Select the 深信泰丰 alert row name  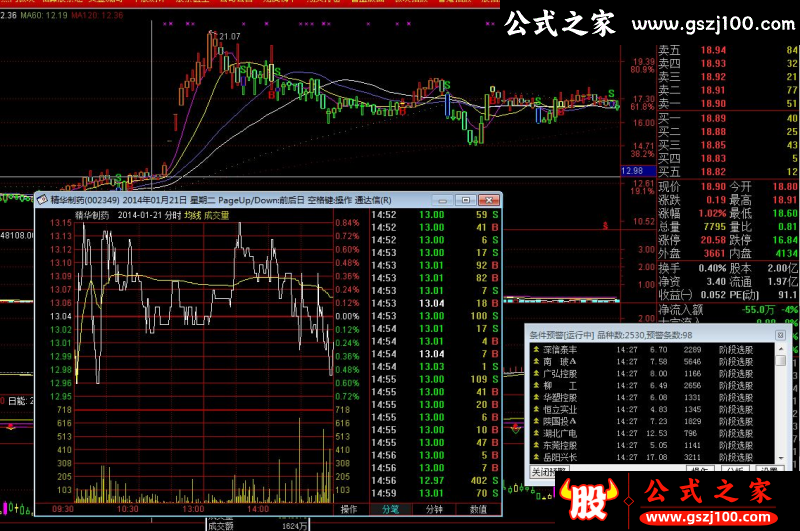[560, 350]
